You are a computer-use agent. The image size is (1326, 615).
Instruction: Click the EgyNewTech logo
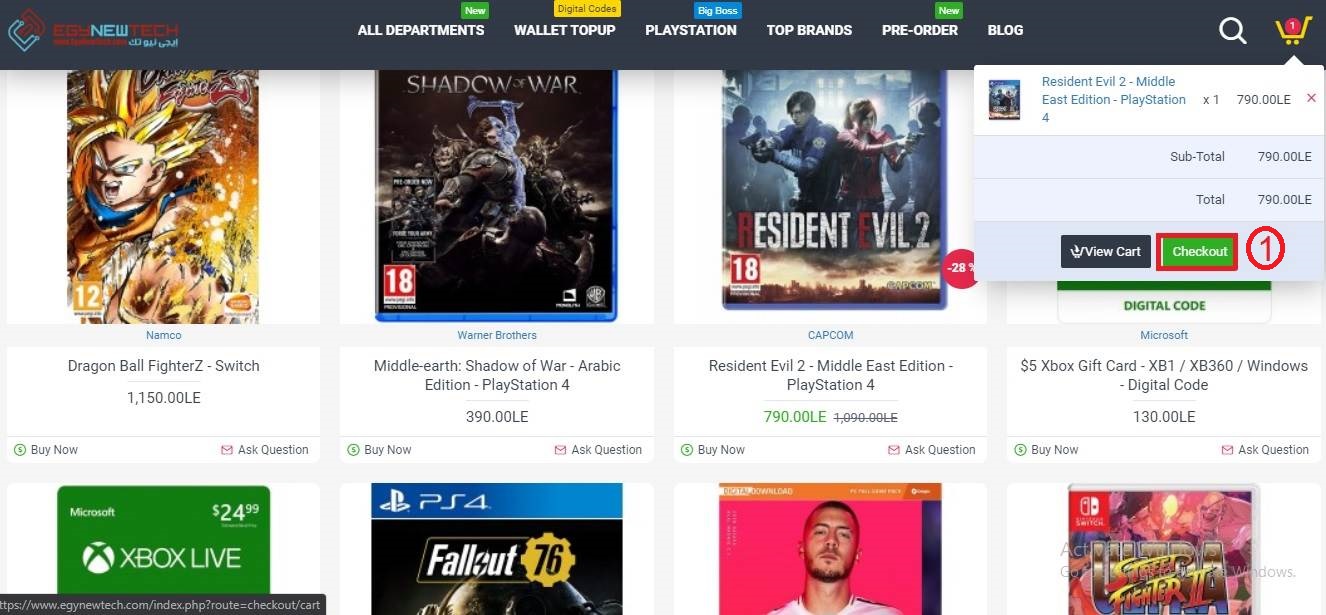click(x=92, y=31)
